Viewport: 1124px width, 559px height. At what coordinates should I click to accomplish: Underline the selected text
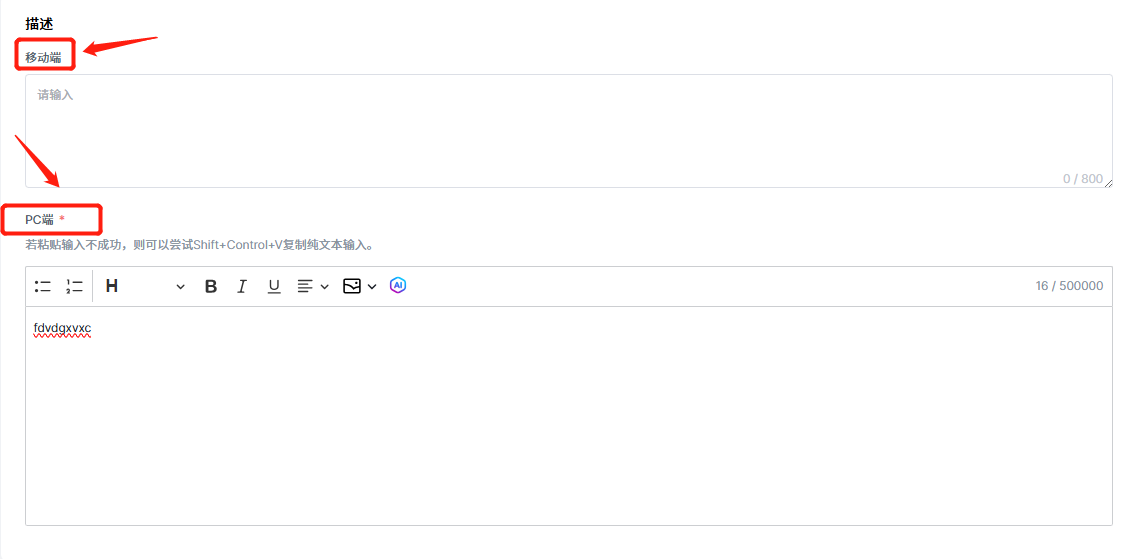(274, 286)
